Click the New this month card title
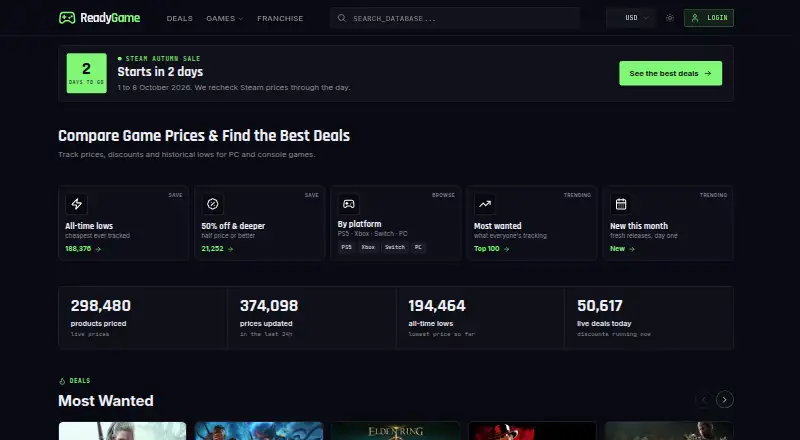 (639, 226)
